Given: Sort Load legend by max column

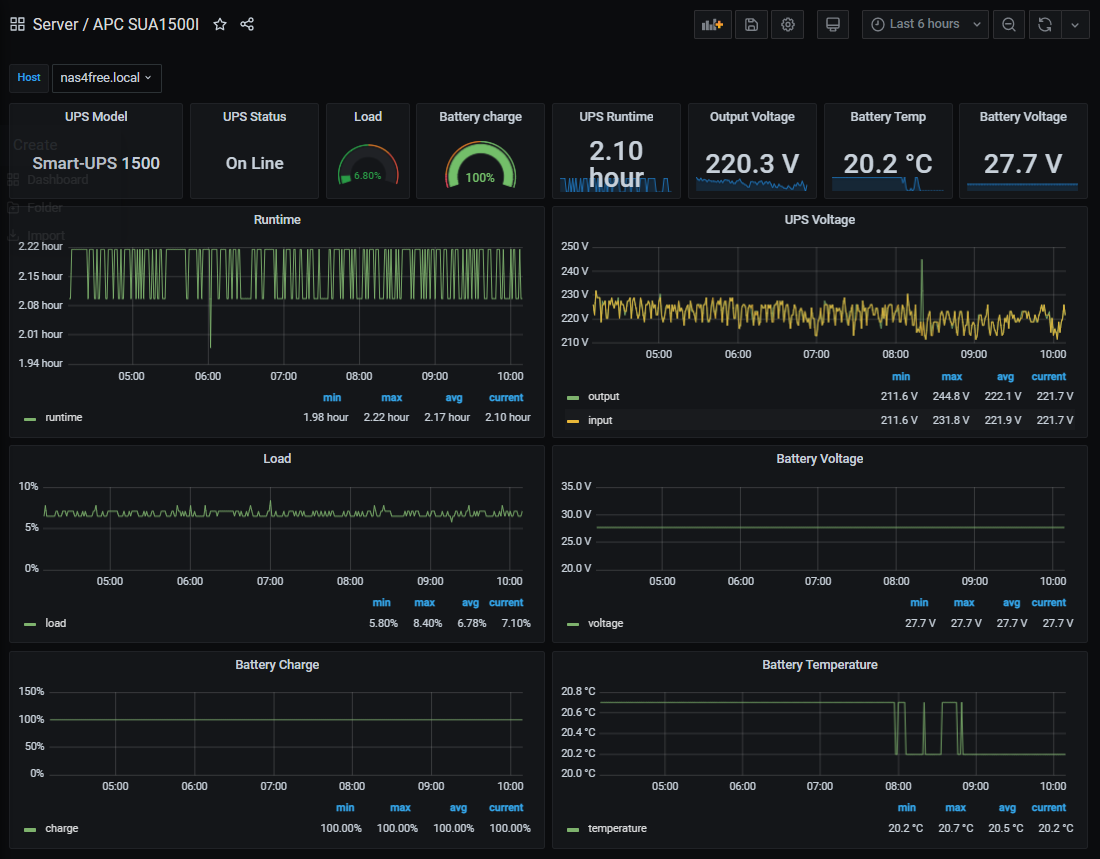Looking at the screenshot, I should pos(424,603).
